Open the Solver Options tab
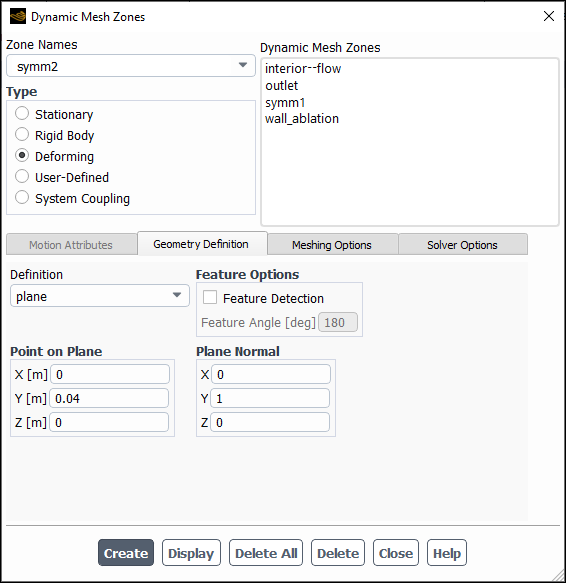This screenshot has width=566, height=583. pyautogui.click(x=462, y=245)
